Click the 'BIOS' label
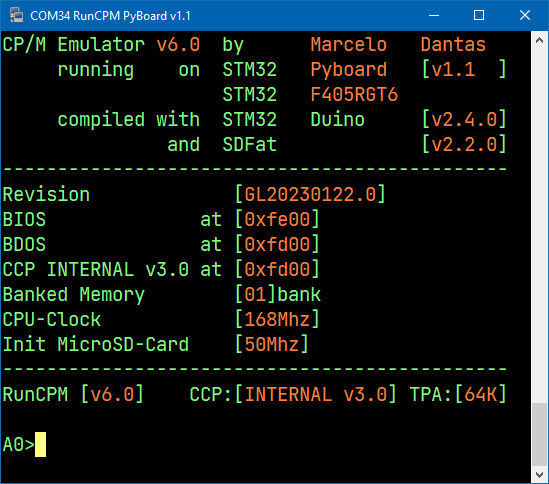 [x=24, y=220]
